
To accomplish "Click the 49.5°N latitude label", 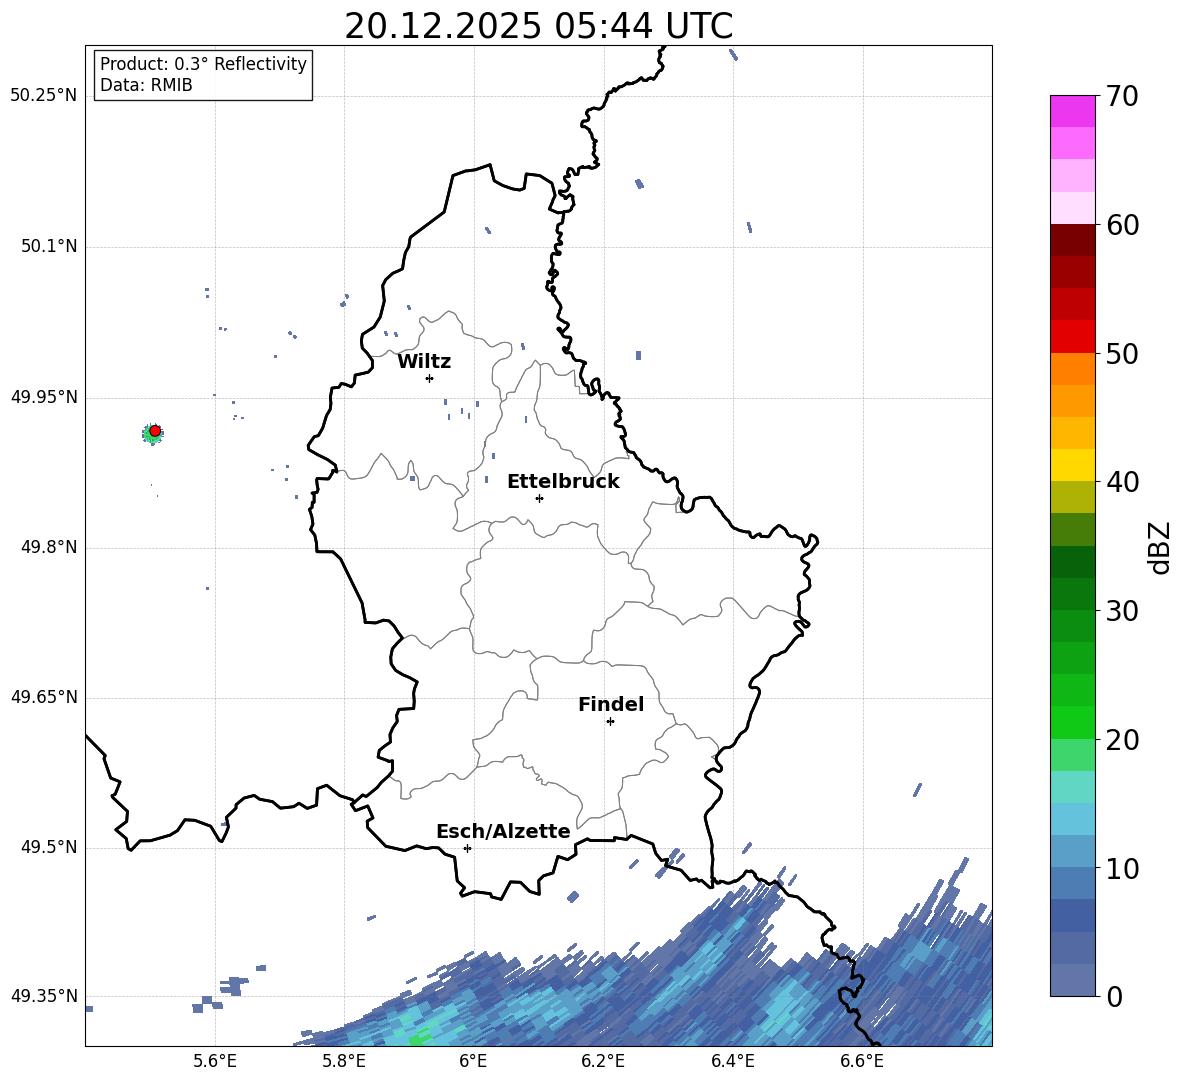I will [x=49, y=848].
